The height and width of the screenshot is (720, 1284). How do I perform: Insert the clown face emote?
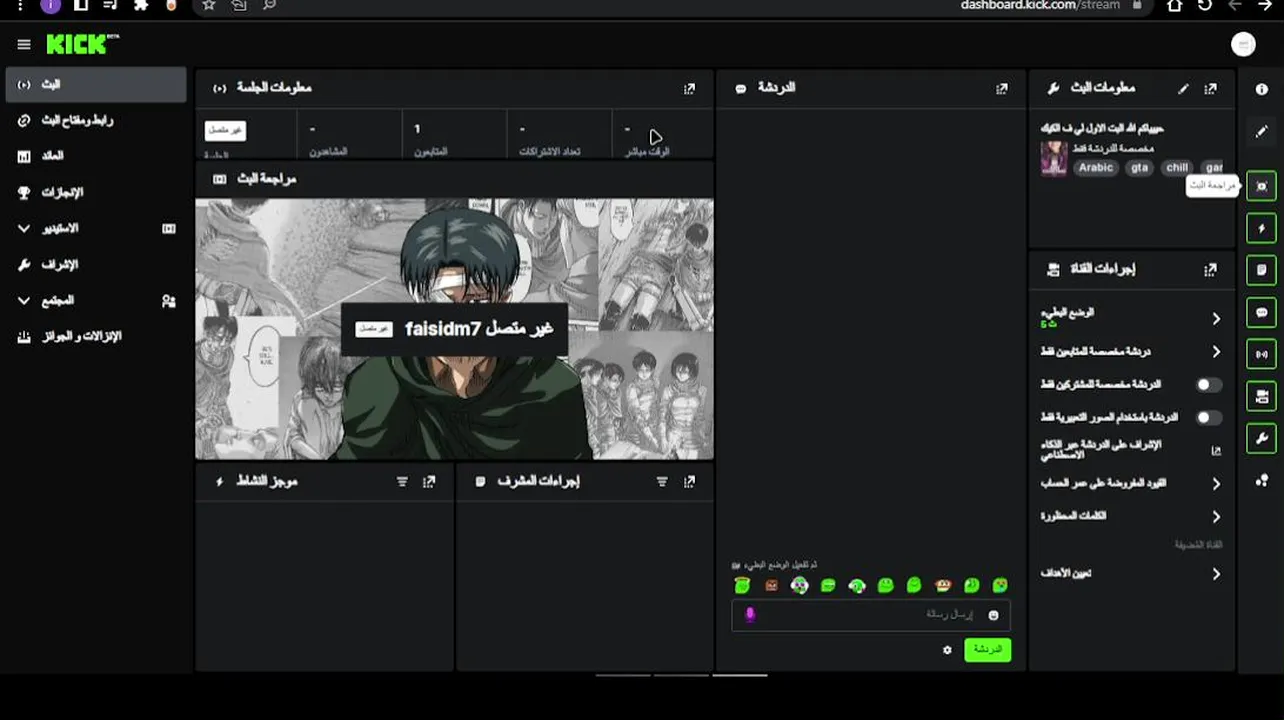799,586
